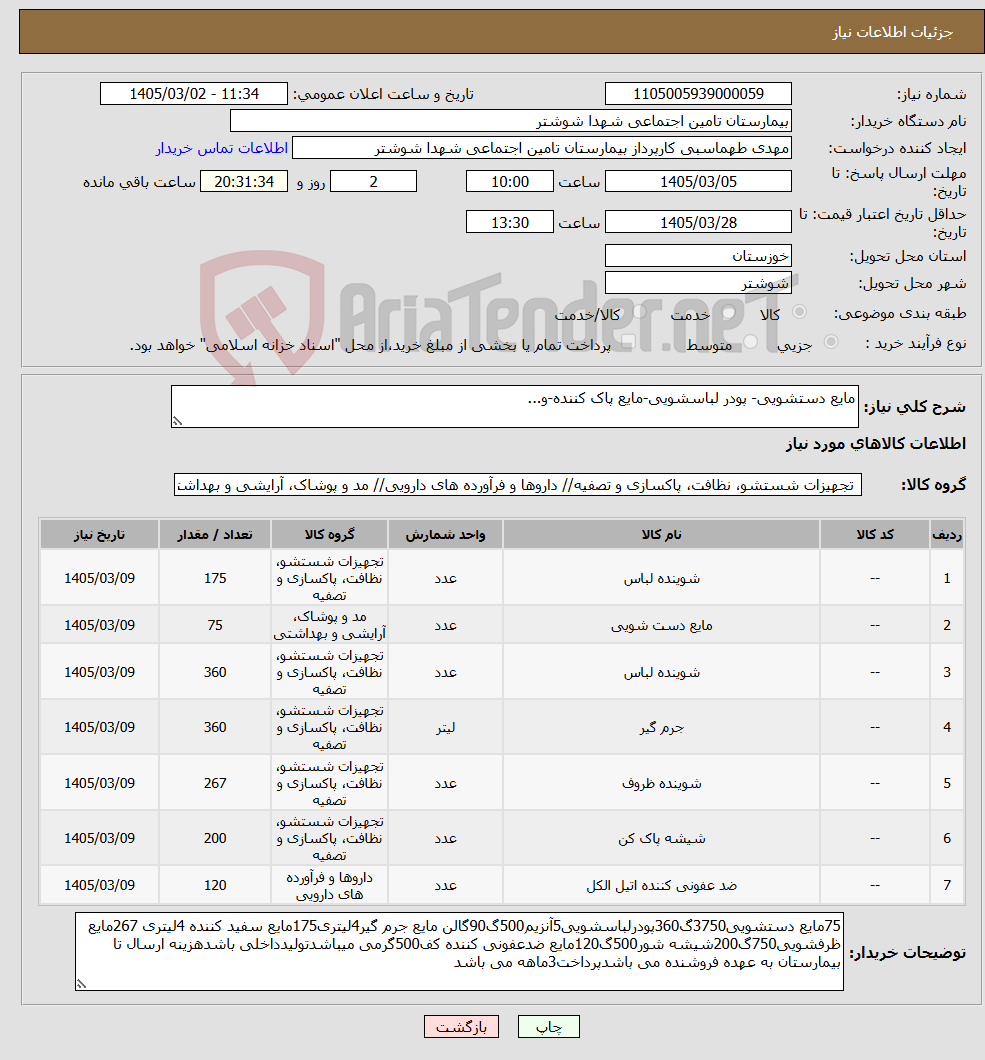Select the متوسط purchase type radio
This screenshot has height=1060, width=985.
pos(750,343)
